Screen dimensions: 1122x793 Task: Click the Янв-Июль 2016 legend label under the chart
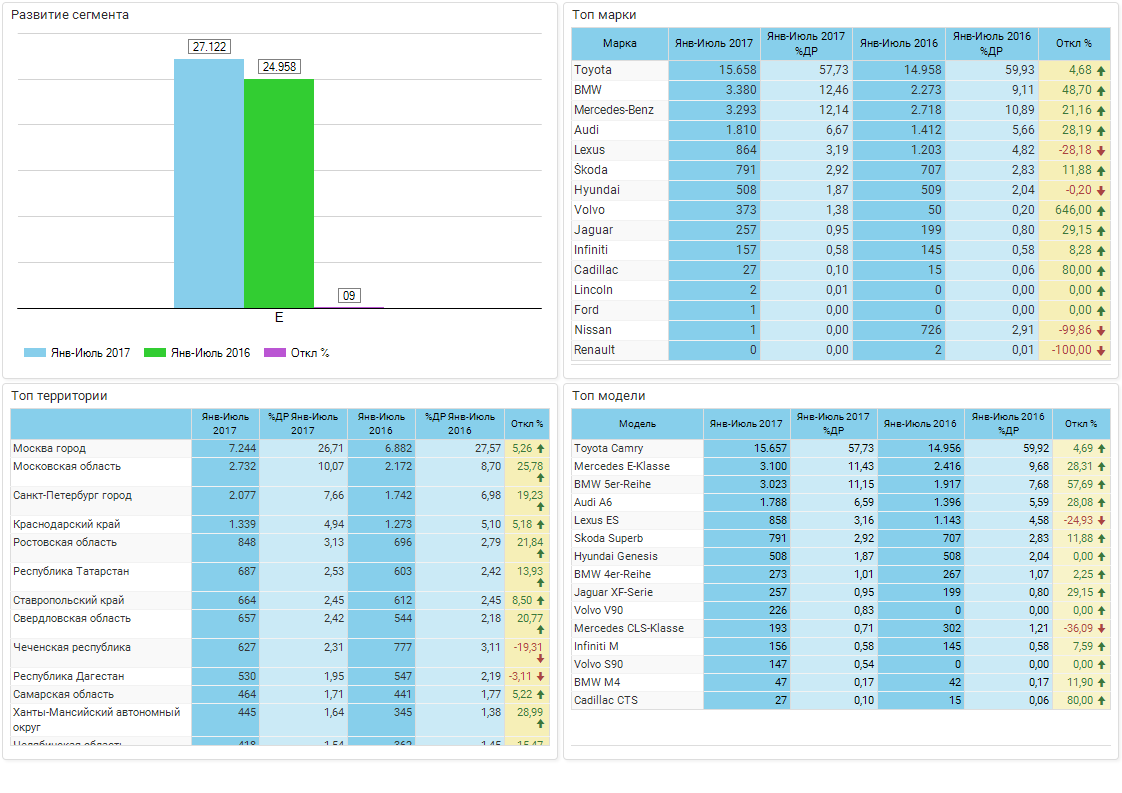210,353
